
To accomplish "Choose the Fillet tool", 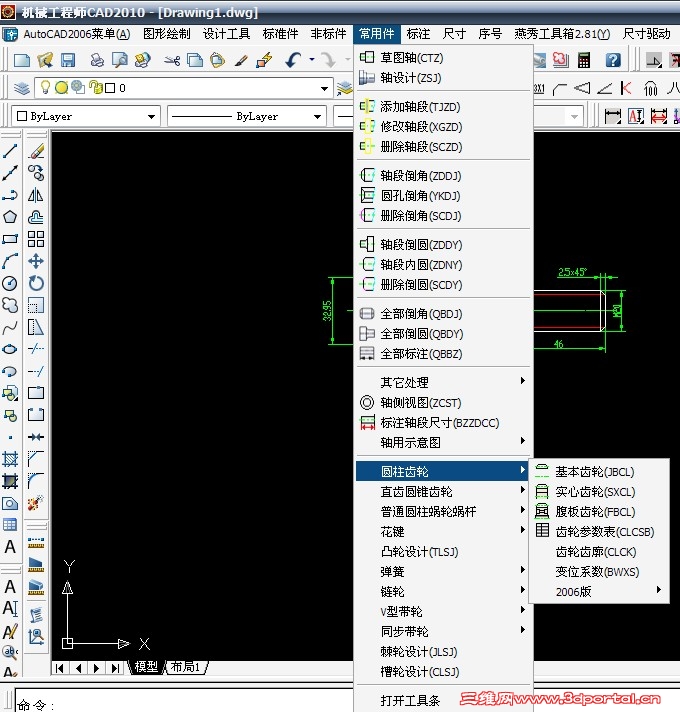I will point(36,481).
